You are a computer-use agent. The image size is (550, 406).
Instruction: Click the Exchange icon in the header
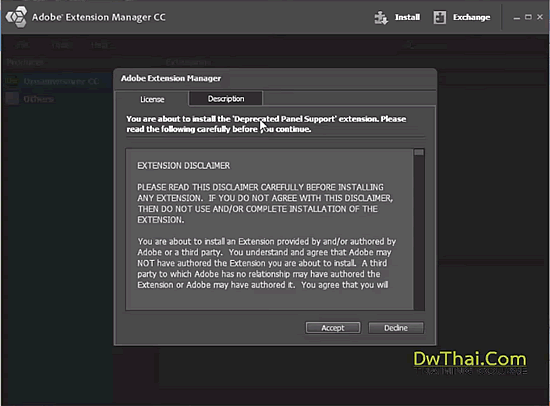440,18
